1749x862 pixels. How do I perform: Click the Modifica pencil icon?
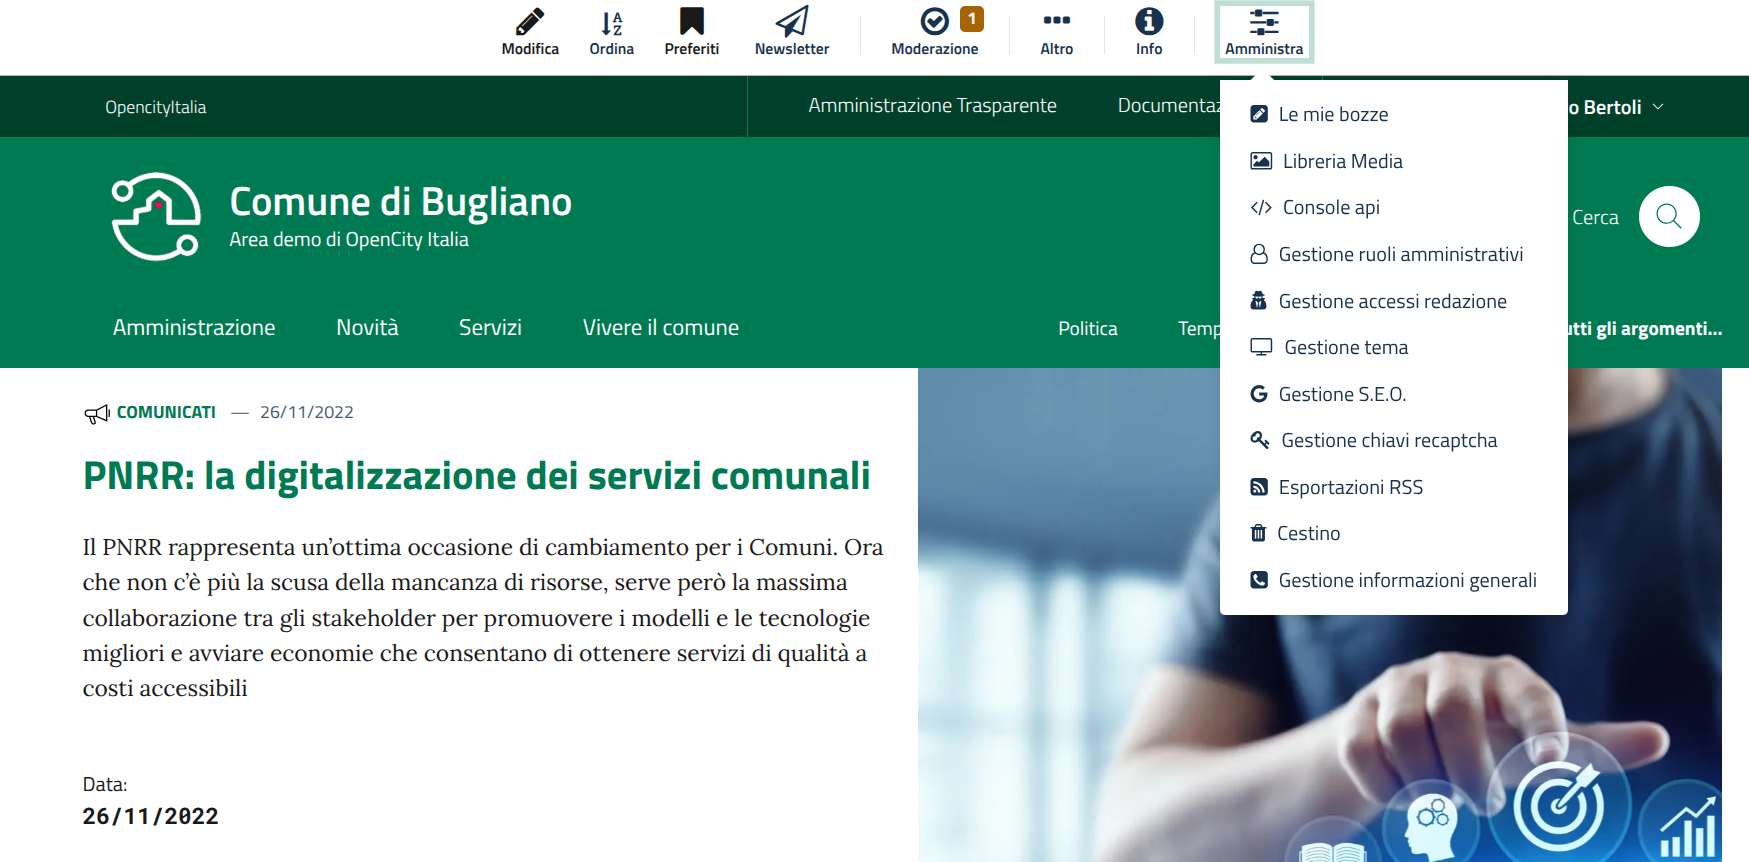click(x=530, y=22)
